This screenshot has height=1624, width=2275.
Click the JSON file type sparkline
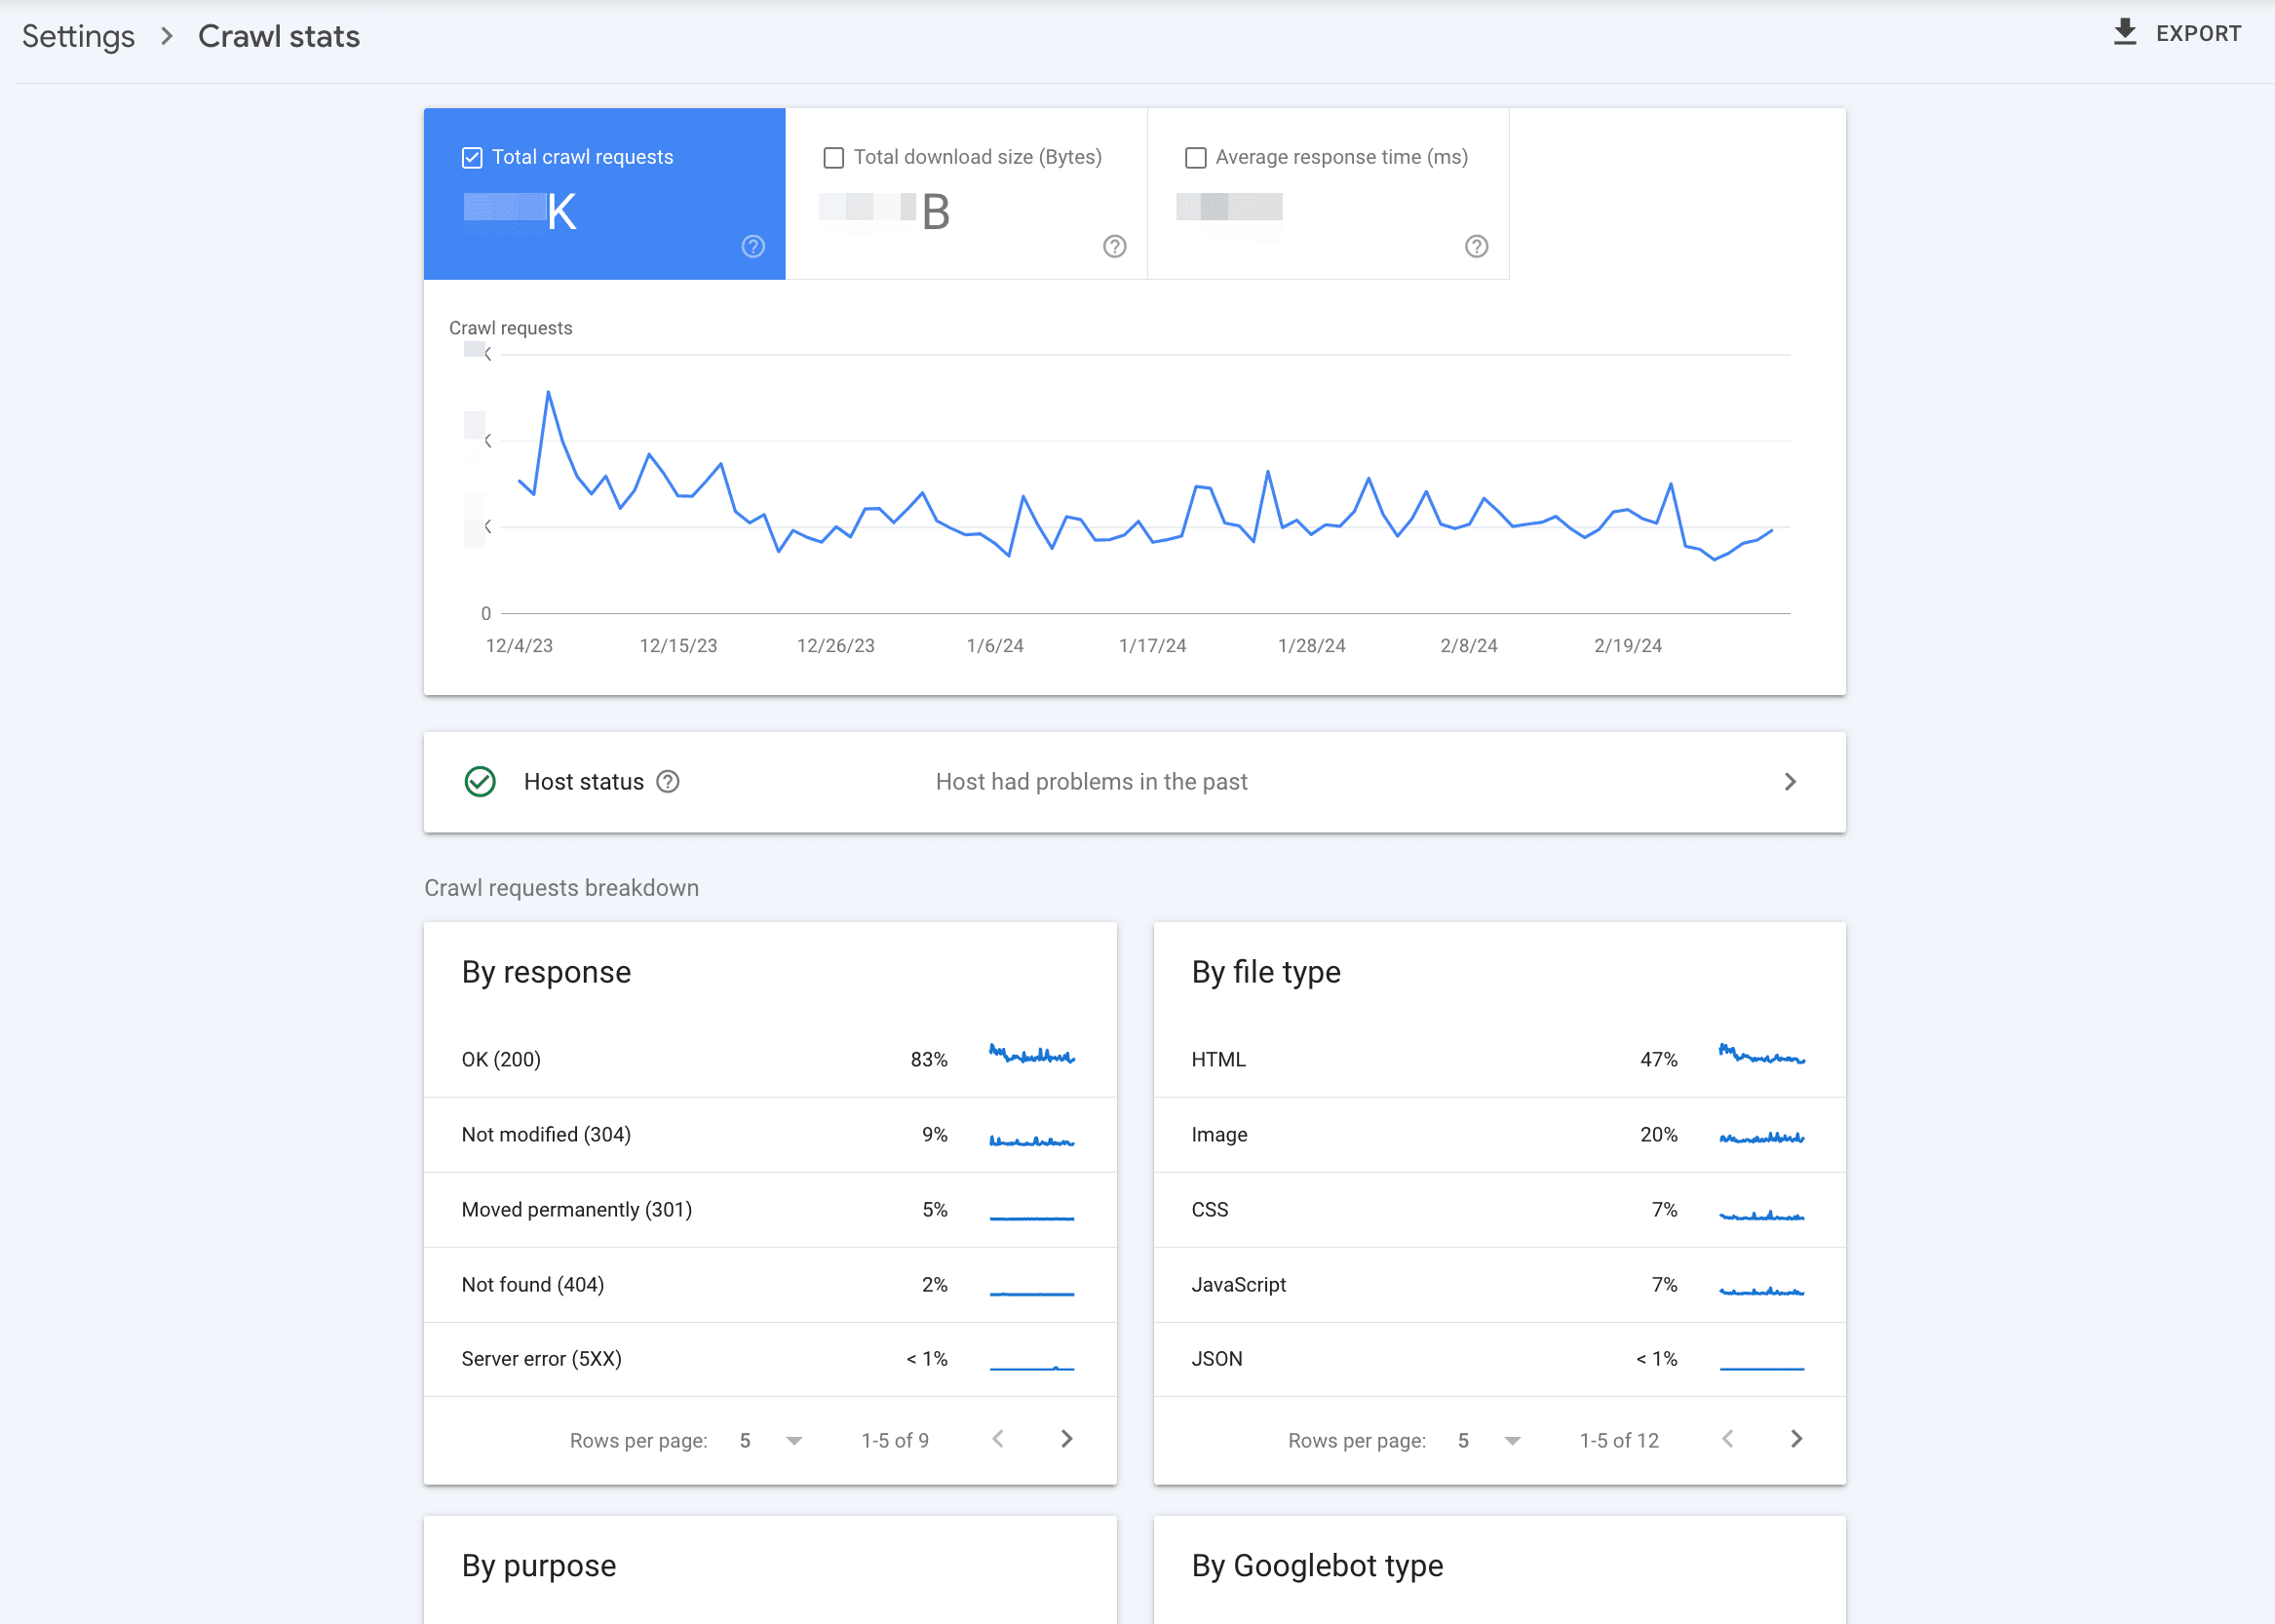pos(1762,1368)
